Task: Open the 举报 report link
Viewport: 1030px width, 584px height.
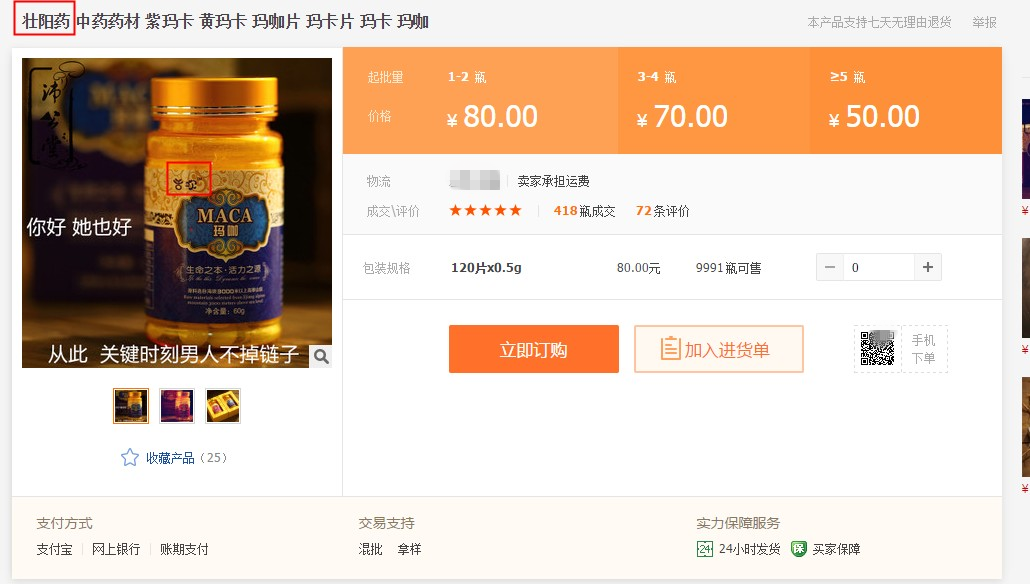Action: point(984,22)
